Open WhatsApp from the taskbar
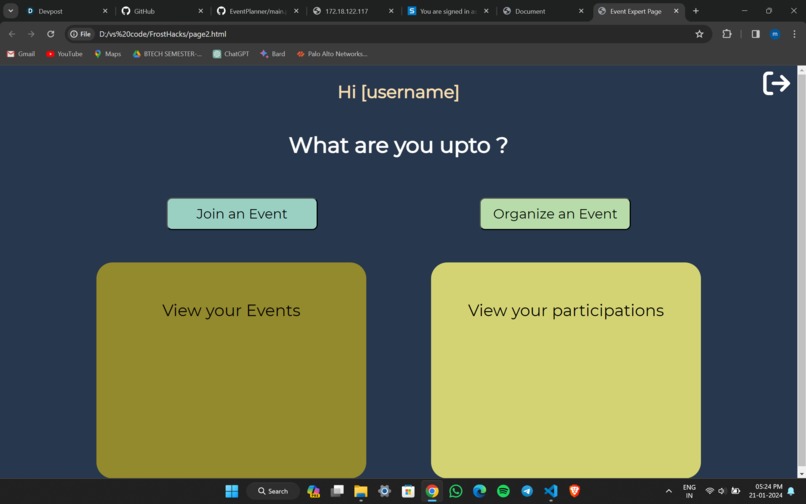806x504 pixels. pyautogui.click(x=455, y=491)
